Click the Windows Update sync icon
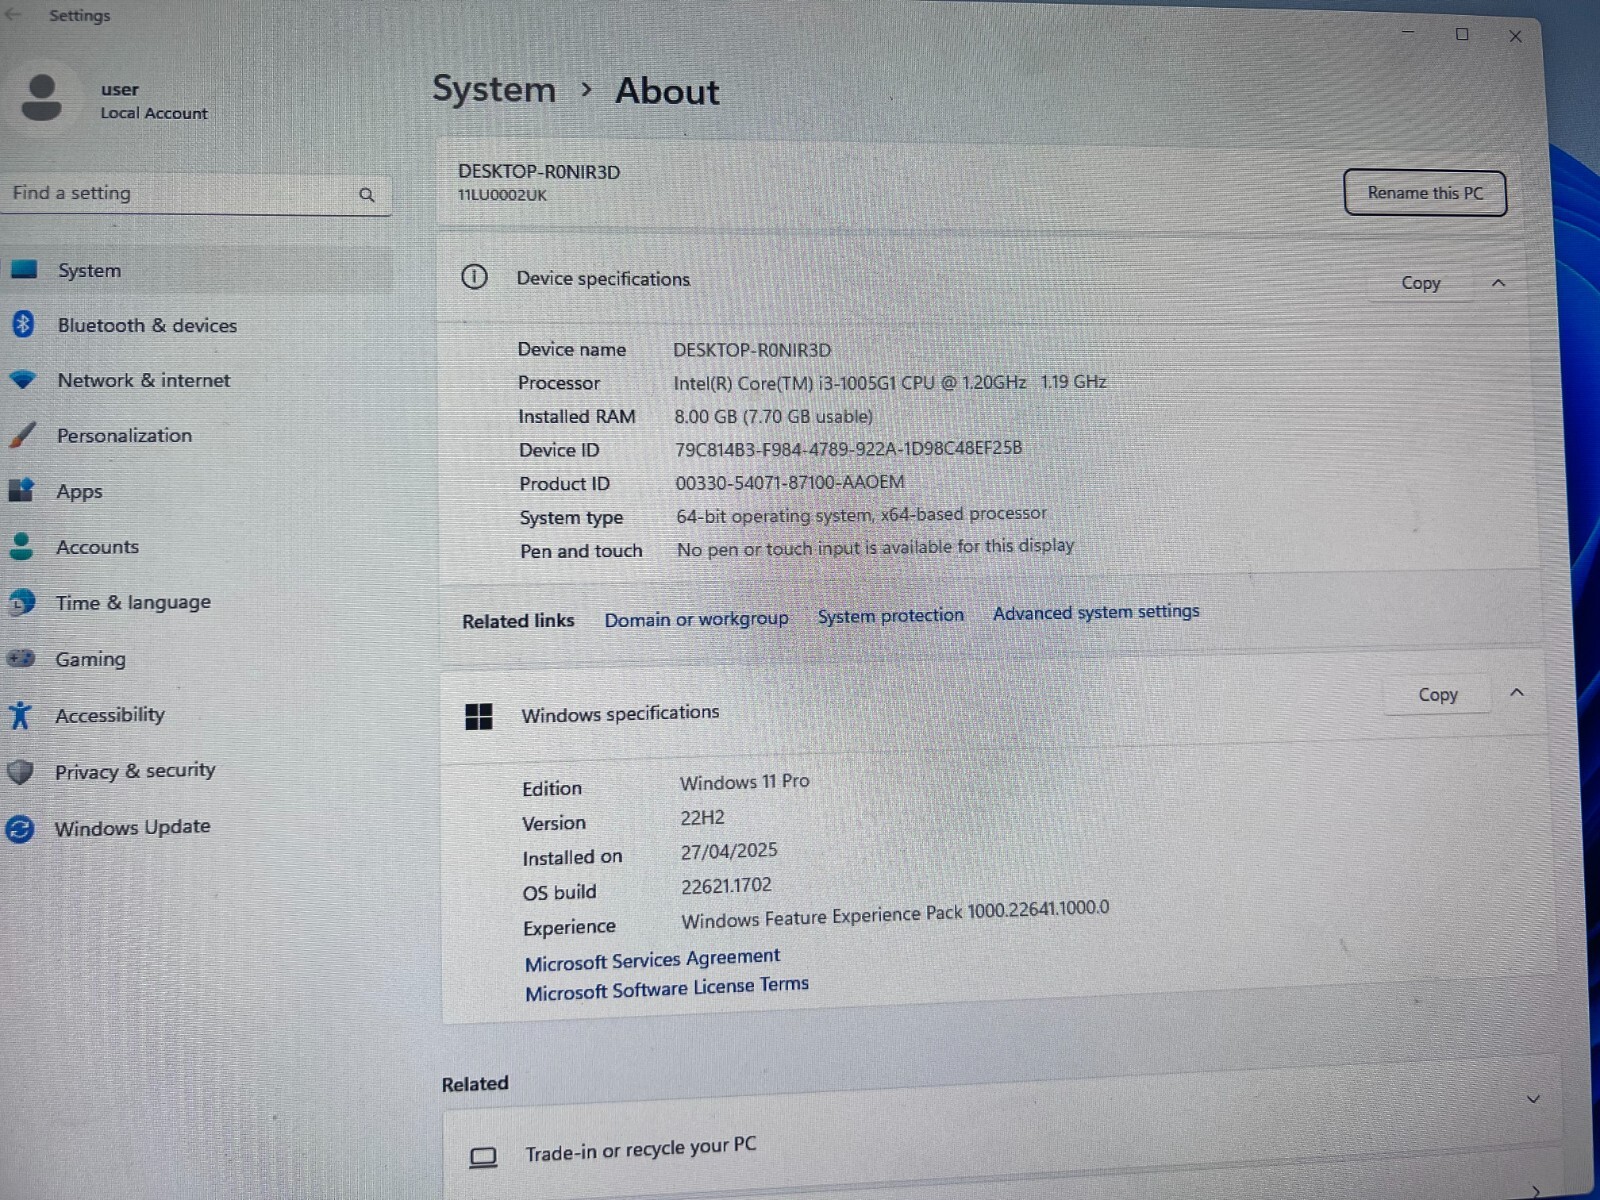 [x=20, y=828]
